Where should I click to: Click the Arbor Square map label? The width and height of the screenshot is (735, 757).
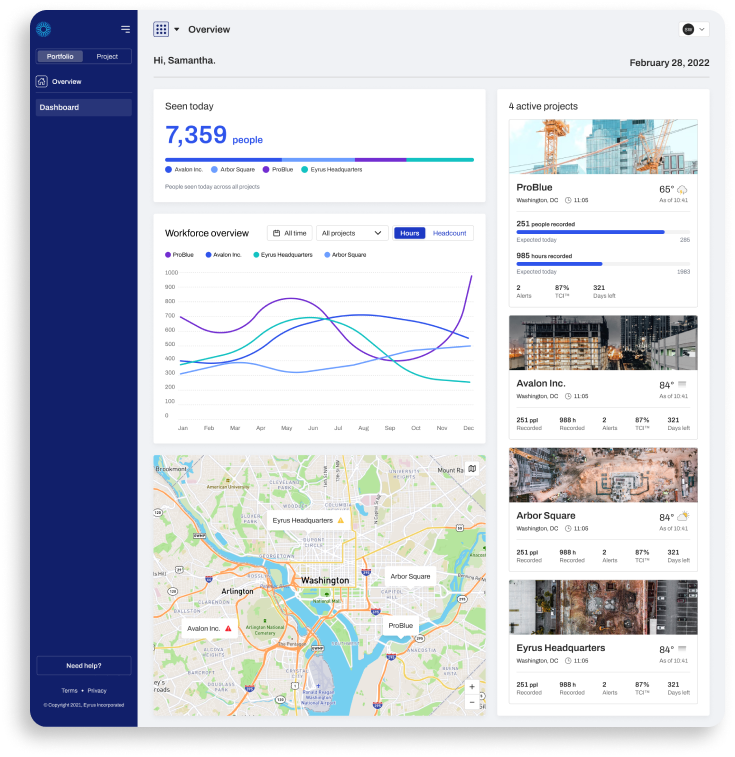pos(410,576)
